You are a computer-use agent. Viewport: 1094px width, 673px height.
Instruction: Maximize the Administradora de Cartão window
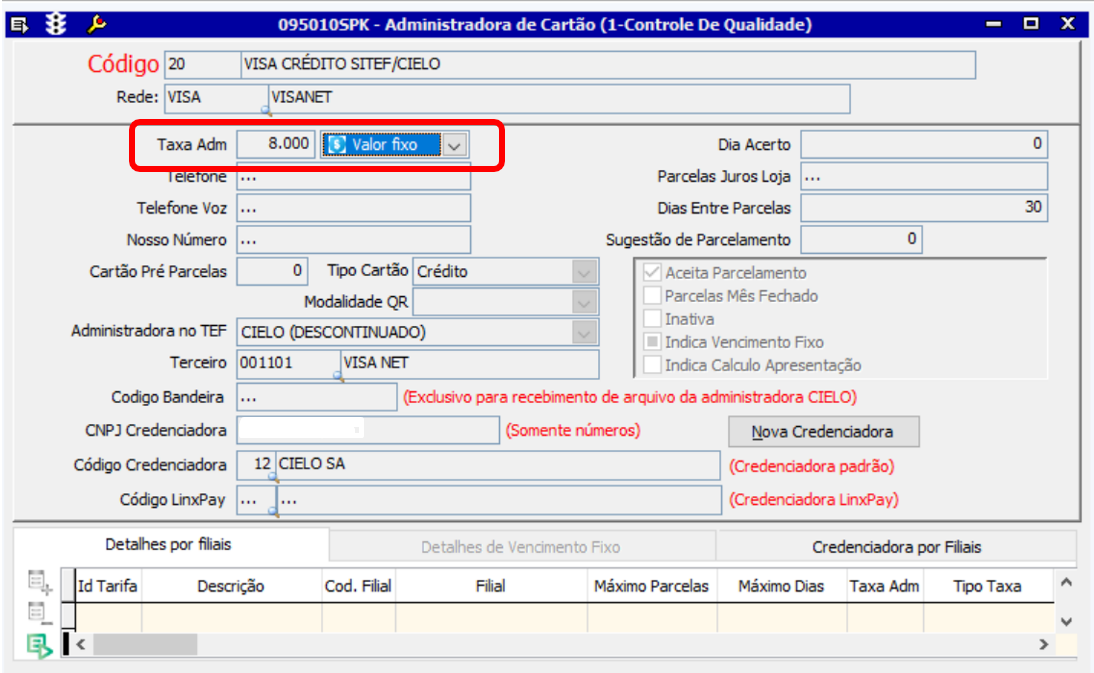(1031, 24)
